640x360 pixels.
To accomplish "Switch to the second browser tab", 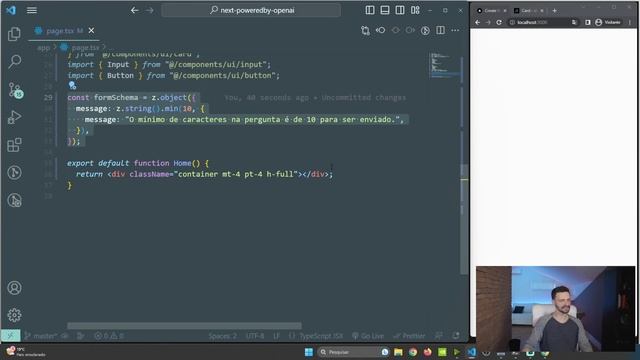I will (x=528, y=11).
